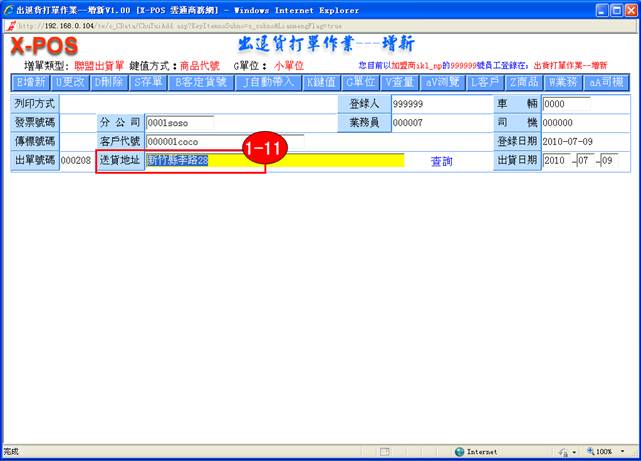Open the L客戶 customer lookup

(x=487, y=82)
